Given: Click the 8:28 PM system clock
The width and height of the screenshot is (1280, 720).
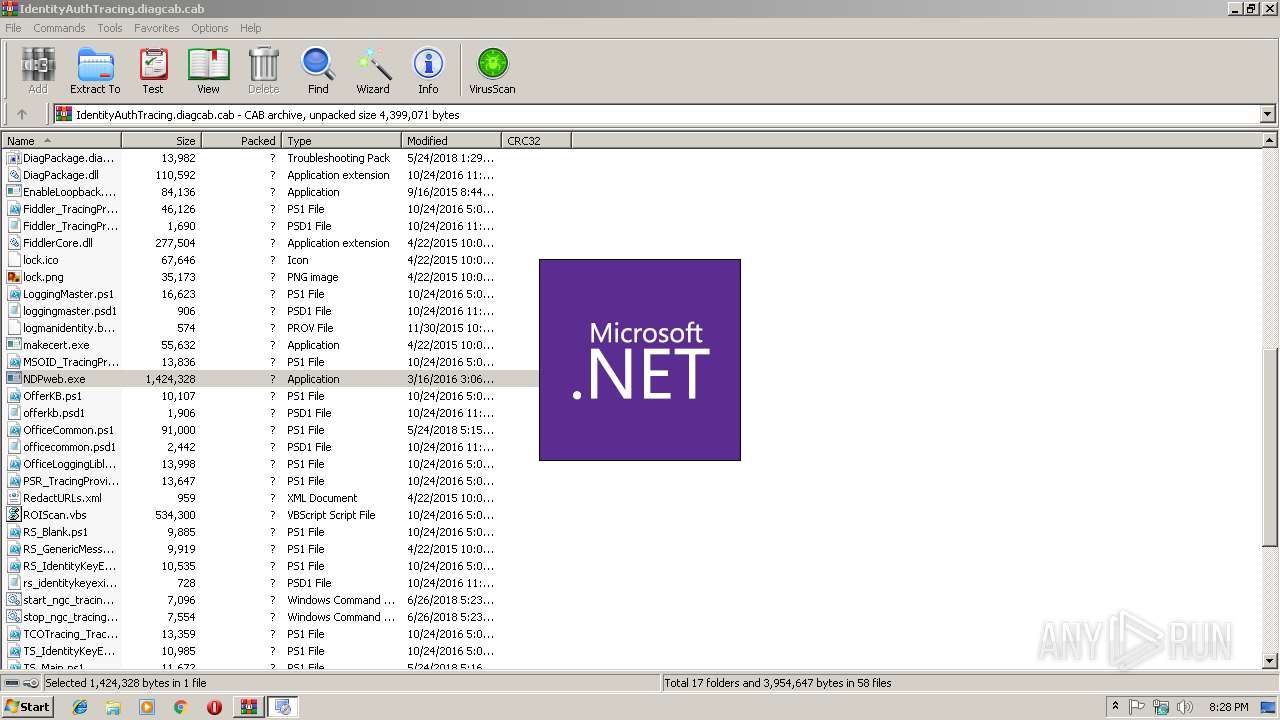Looking at the screenshot, I should pos(1229,707).
